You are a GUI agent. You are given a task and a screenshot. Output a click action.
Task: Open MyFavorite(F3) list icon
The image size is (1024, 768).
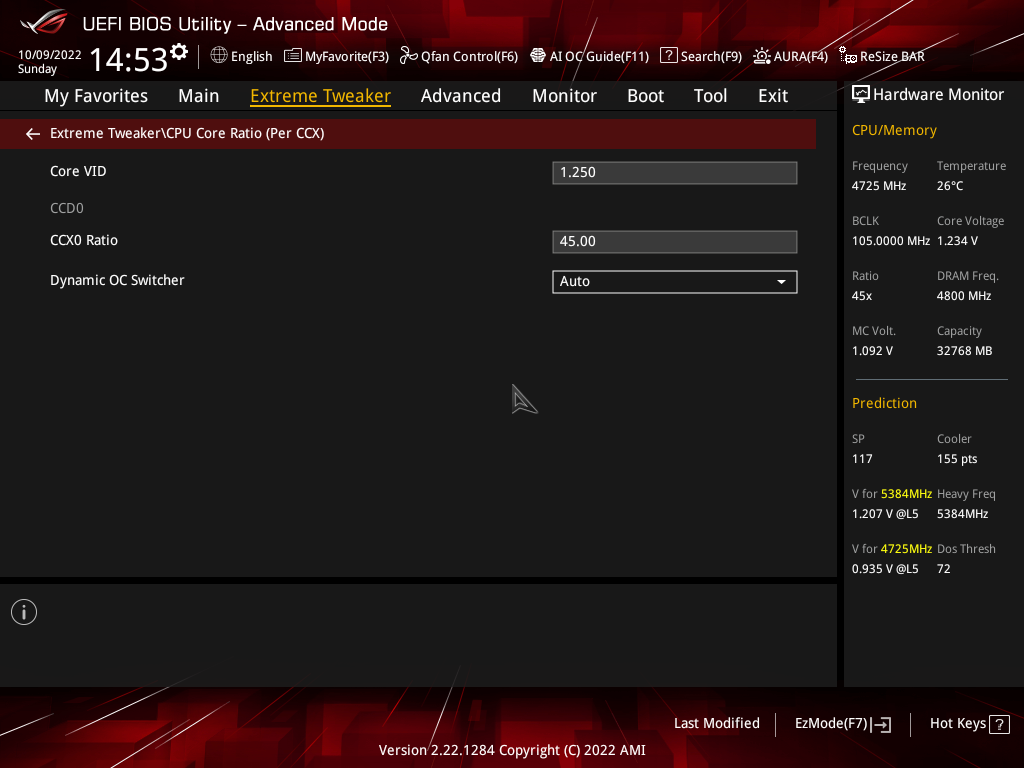point(293,56)
